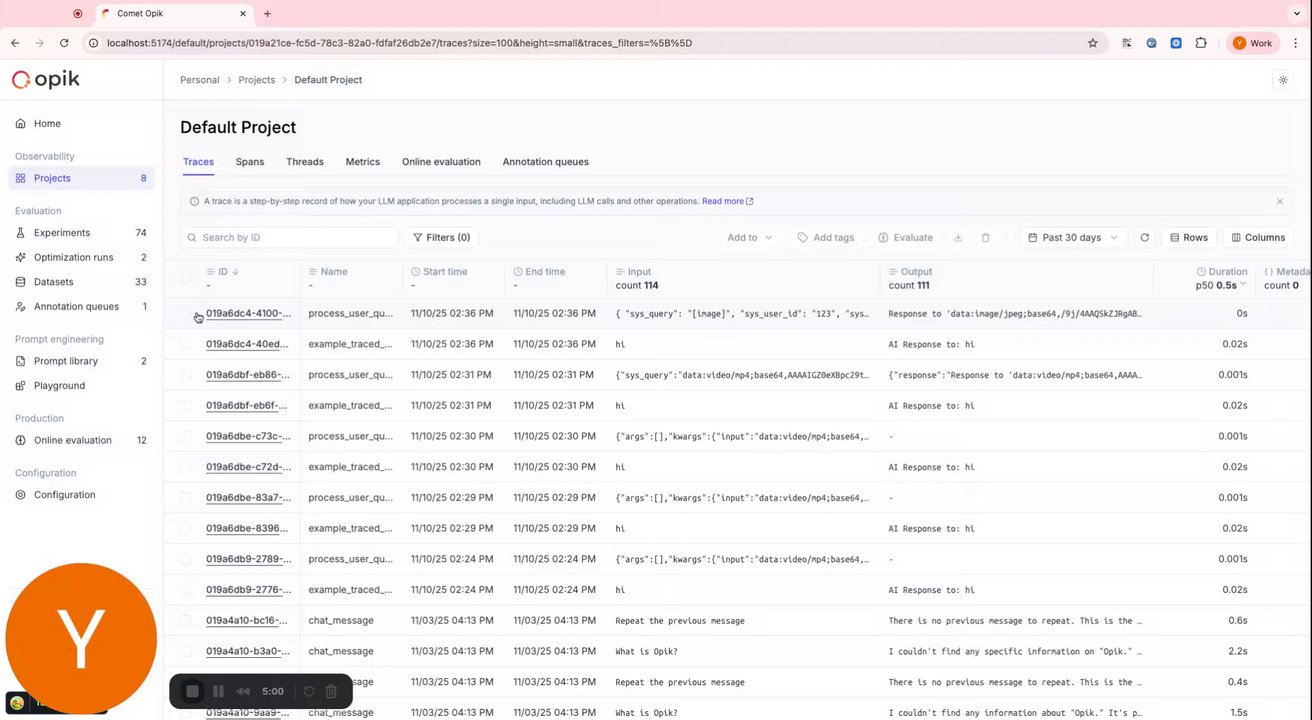Open the Rows height selector
Screen dimensions: 1312x720
[1188, 238]
